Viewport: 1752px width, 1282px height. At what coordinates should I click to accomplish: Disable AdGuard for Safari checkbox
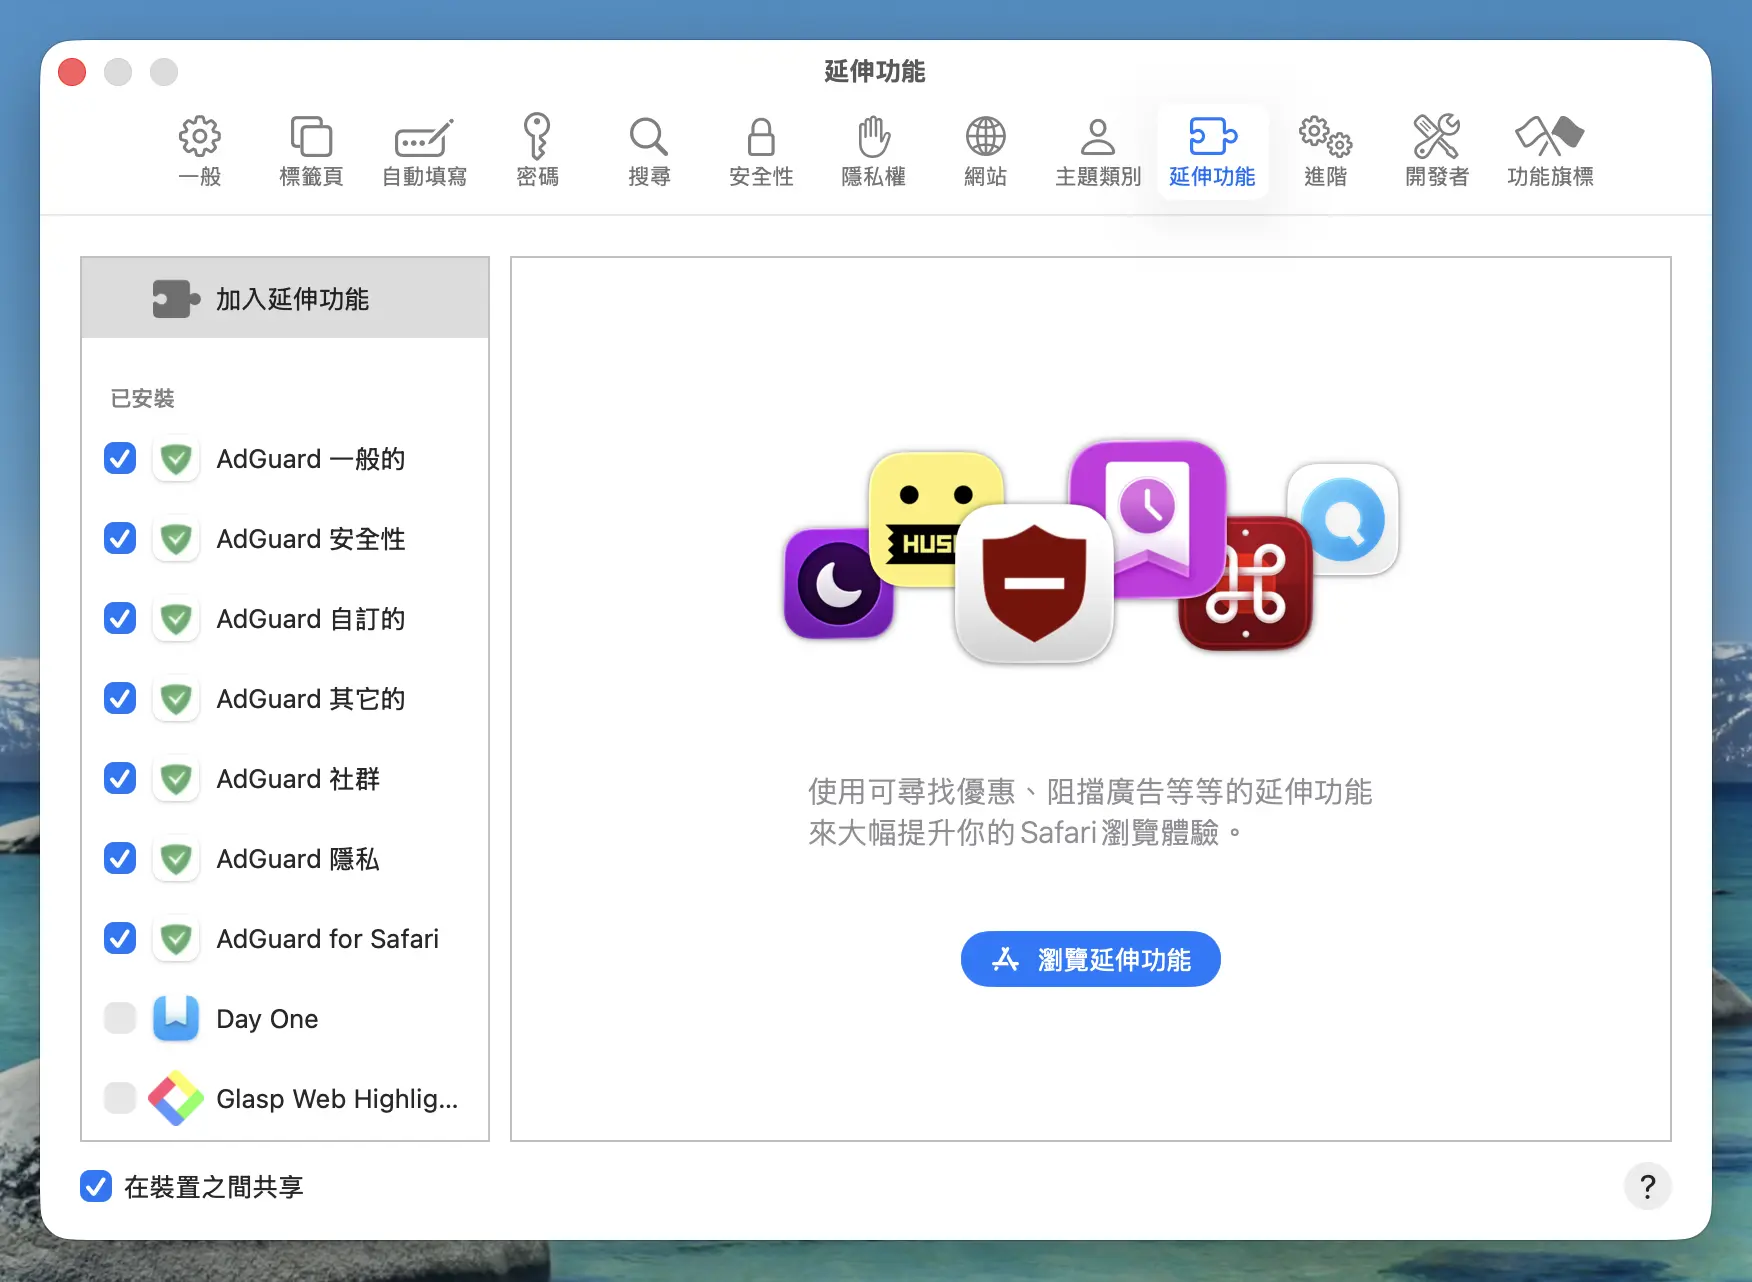click(x=120, y=939)
